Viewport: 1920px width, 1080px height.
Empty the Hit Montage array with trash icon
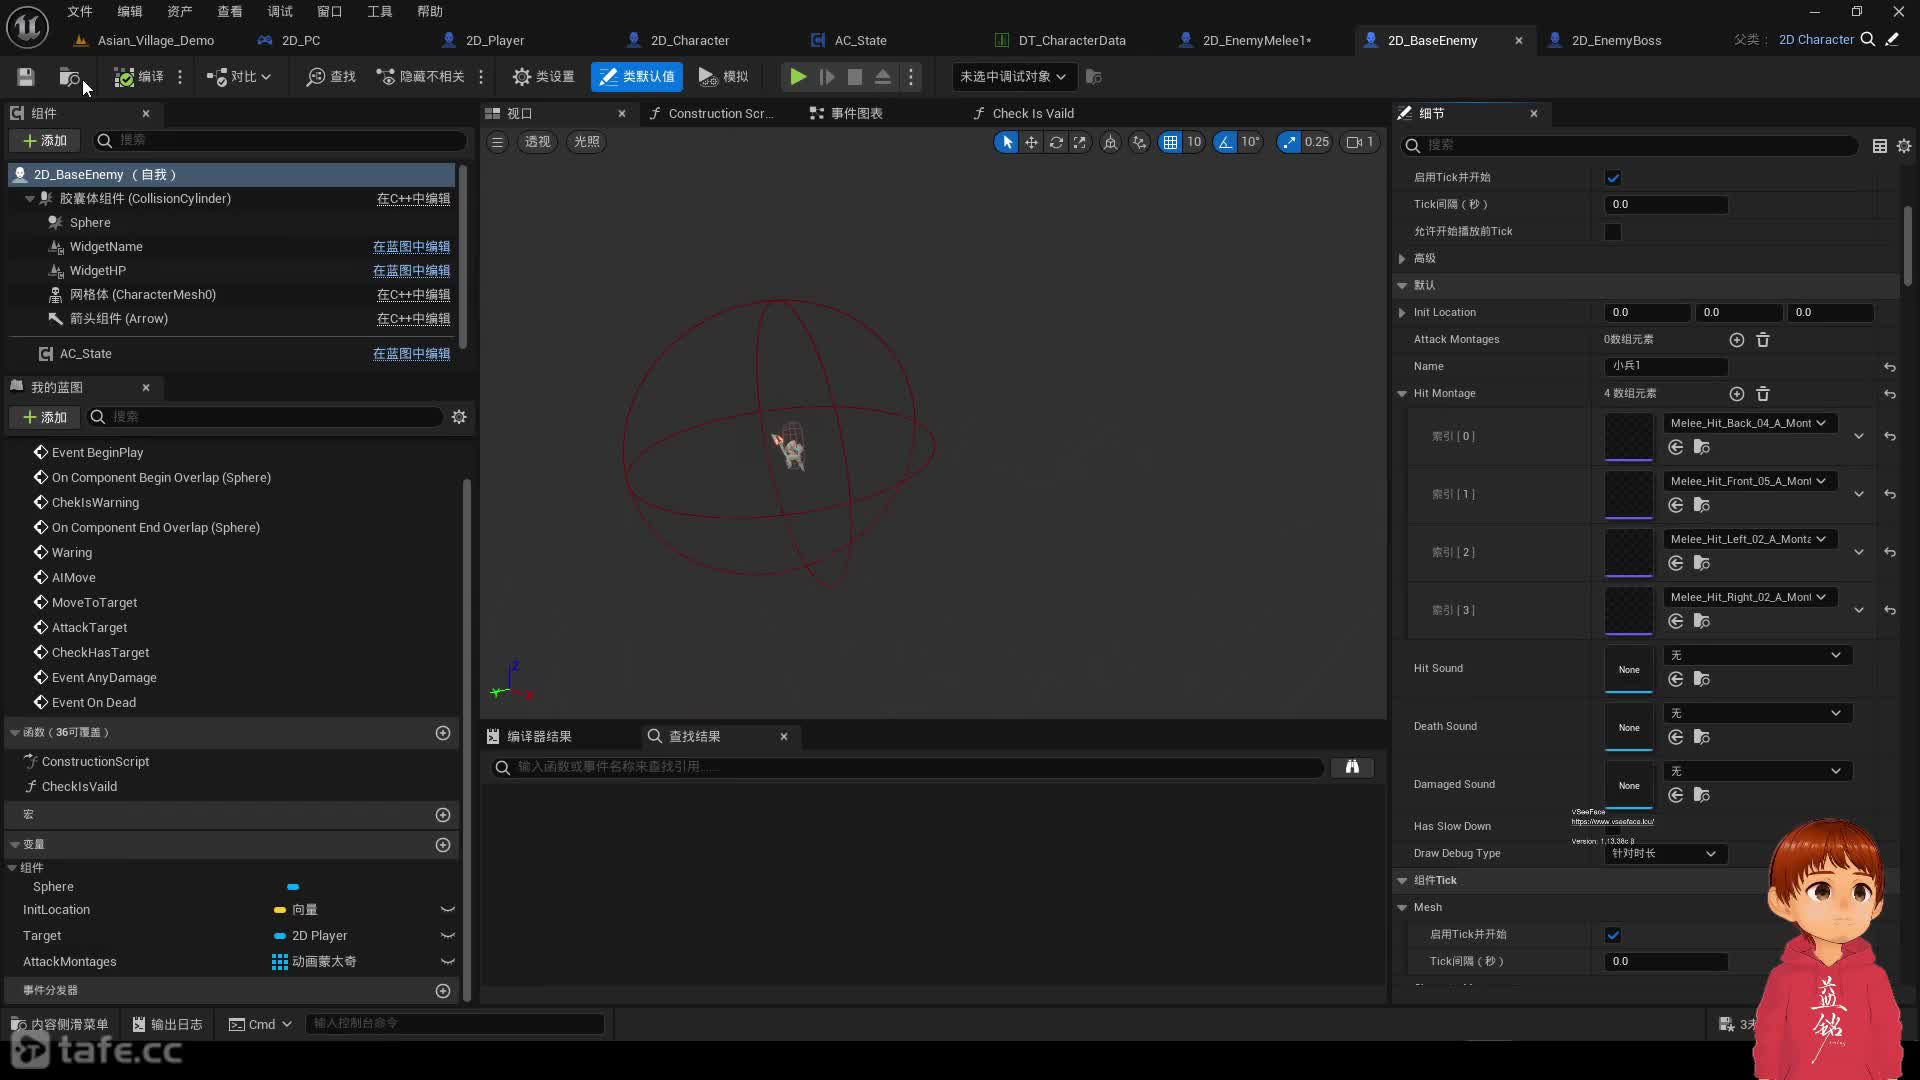click(1763, 394)
